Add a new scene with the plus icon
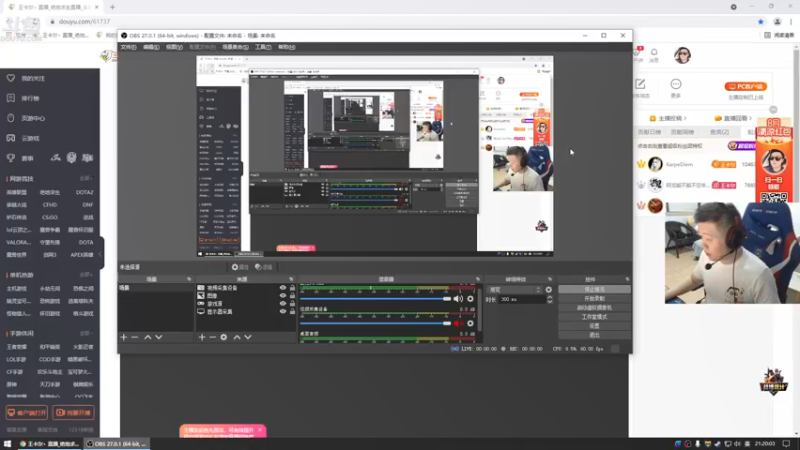The height and width of the screenshot is (450, 800). point(123,337)
